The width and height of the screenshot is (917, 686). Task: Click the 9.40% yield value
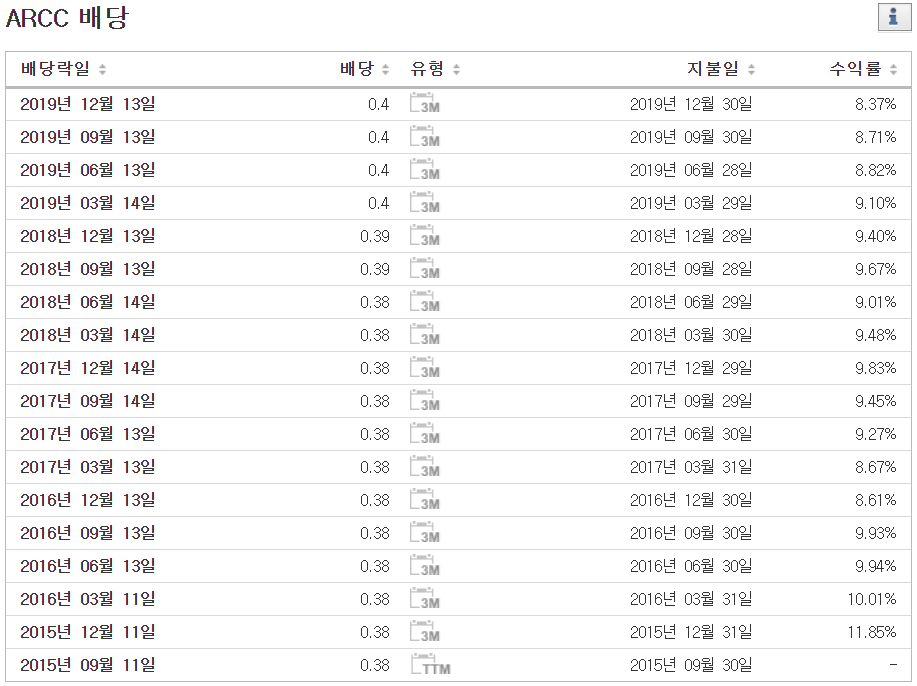click(875, 236)
